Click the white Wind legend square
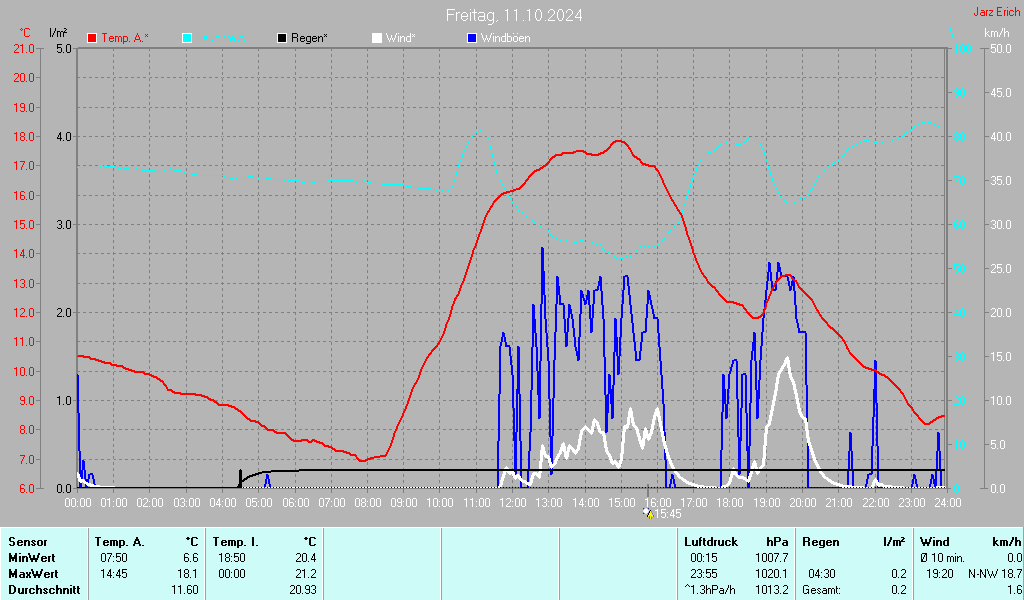The image size is (1024, 600). [376, 38]
